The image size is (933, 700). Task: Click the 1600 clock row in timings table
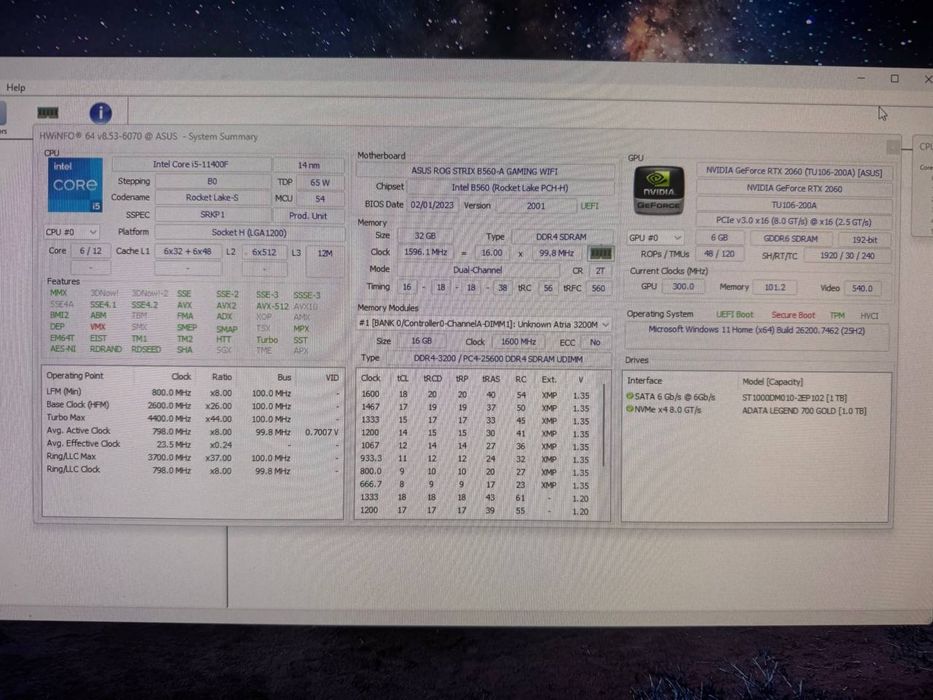point(477,395)
